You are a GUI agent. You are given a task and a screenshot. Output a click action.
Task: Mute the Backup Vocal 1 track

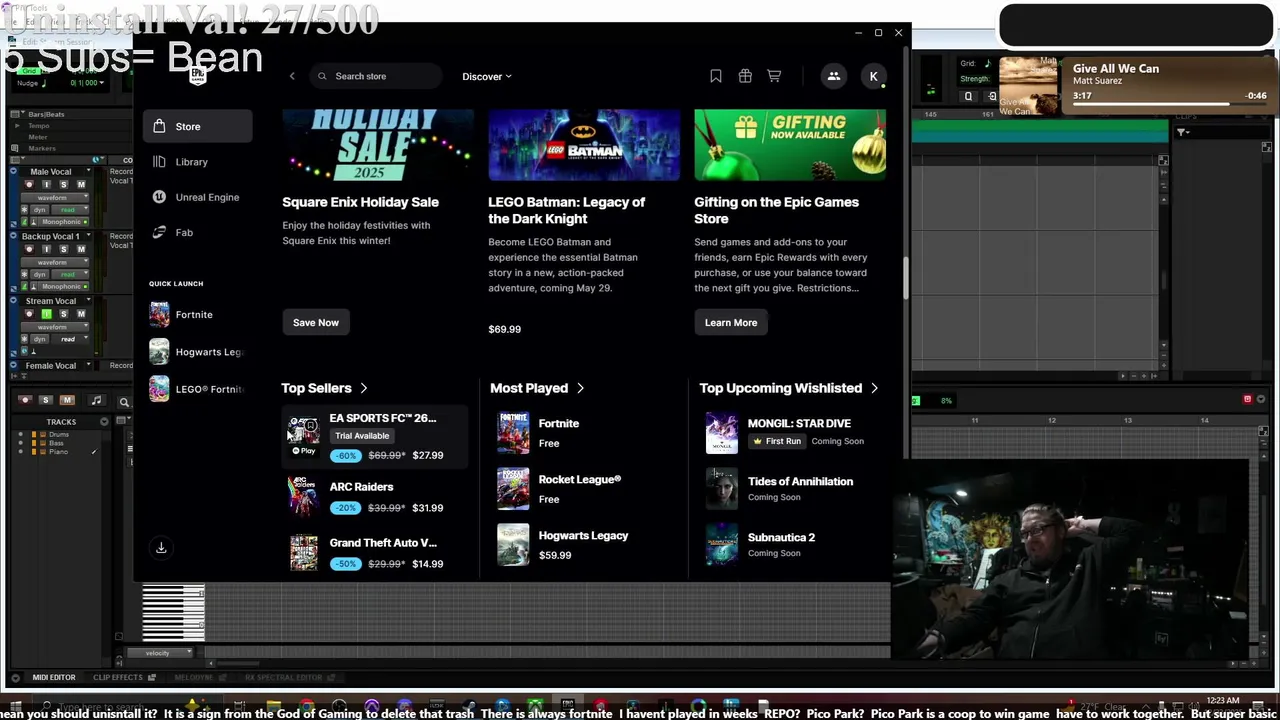(81, 249)
